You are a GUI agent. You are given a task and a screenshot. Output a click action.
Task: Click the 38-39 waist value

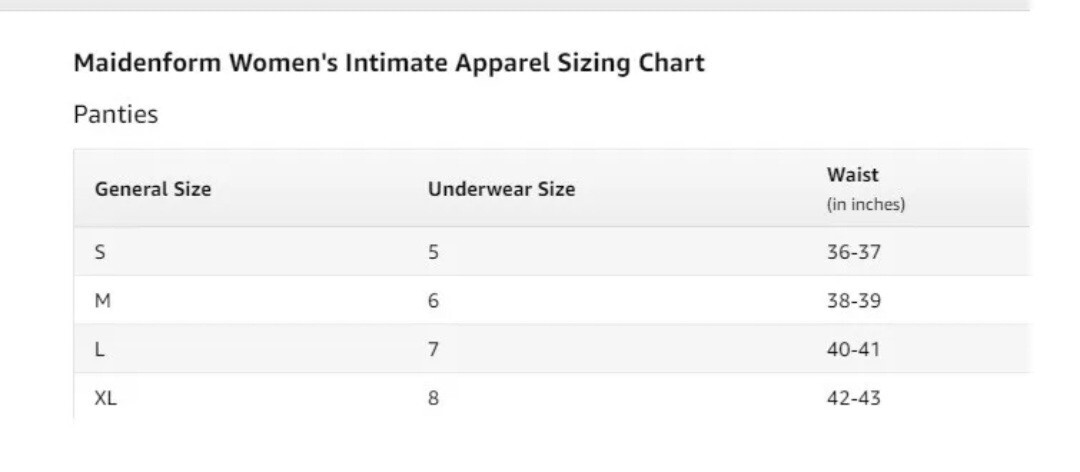click(x=854, y=301)
